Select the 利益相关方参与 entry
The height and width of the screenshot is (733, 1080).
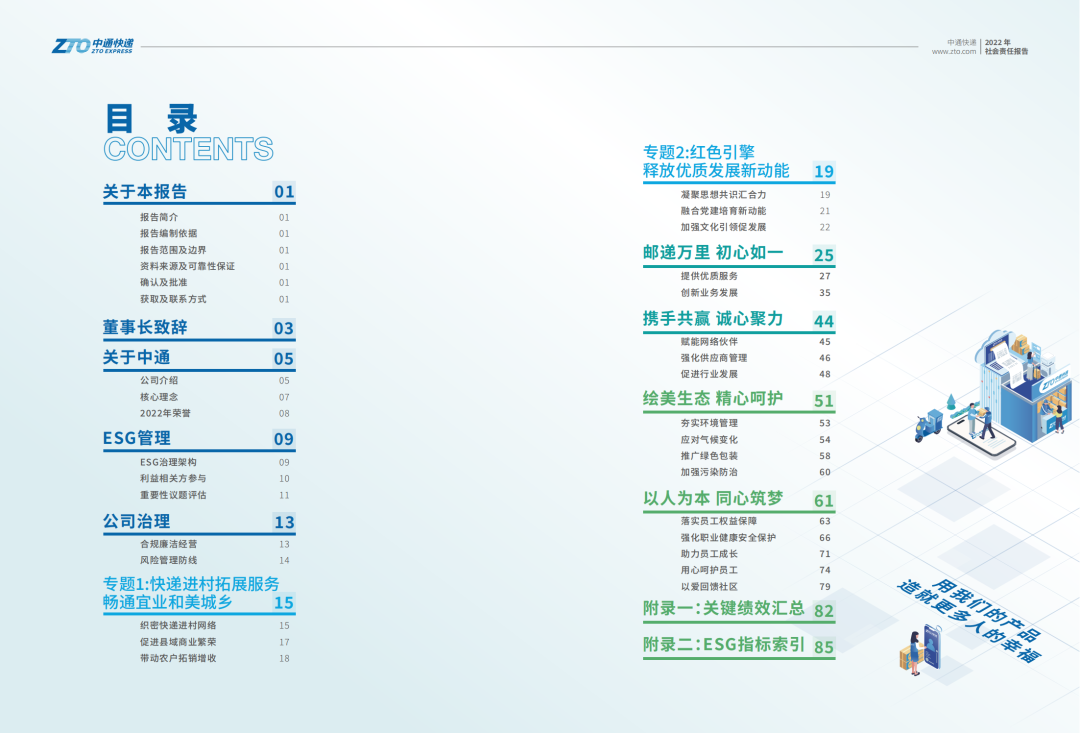point(174,478)
